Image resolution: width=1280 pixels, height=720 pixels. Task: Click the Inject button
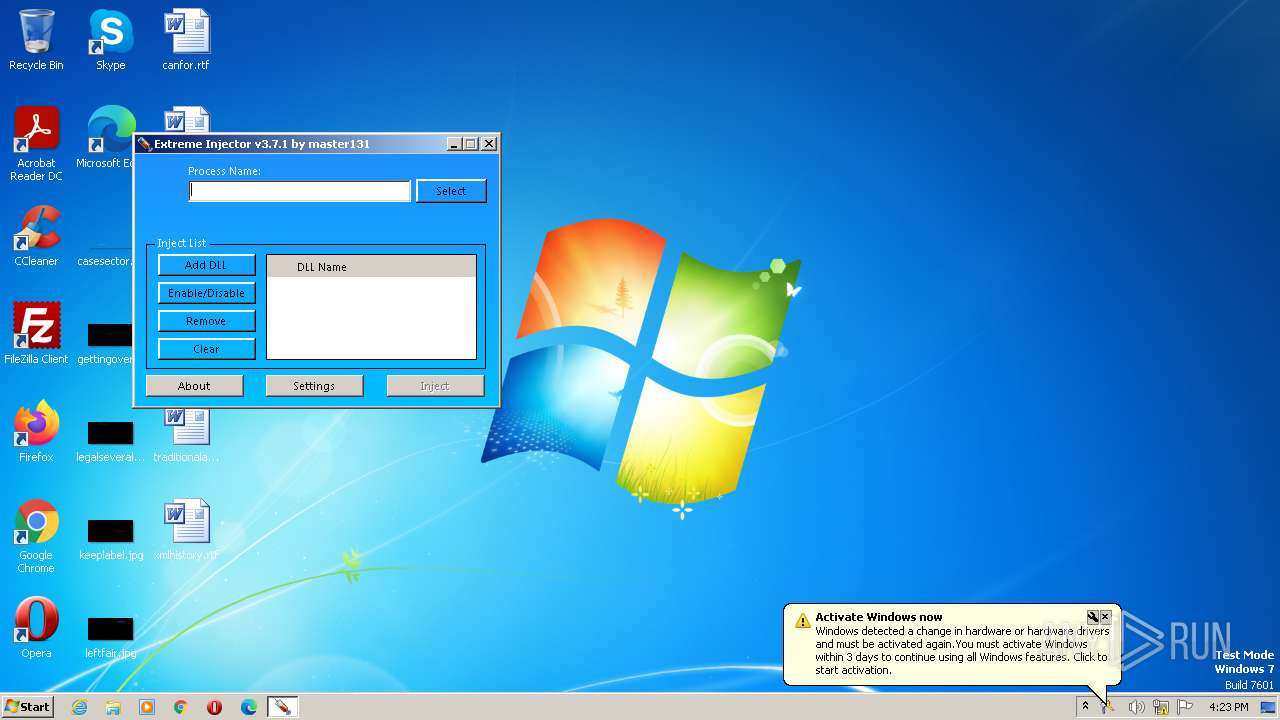(x=435, y=386)
